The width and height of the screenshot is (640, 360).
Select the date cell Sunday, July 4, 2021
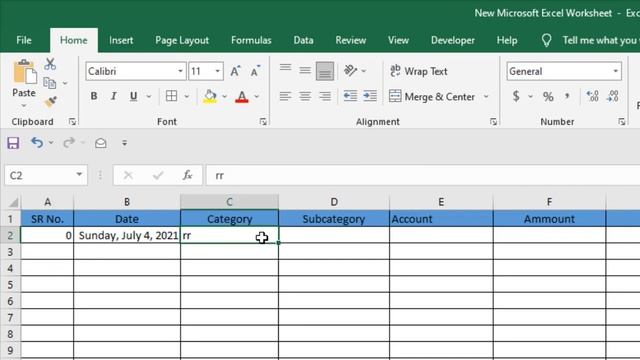(127, 236)
